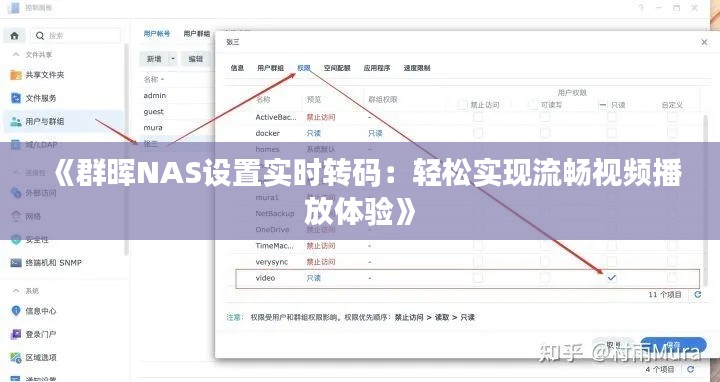Check 可读写 for the video folder
The height and width of the screenshot is (382, 720).
point(545,278)
